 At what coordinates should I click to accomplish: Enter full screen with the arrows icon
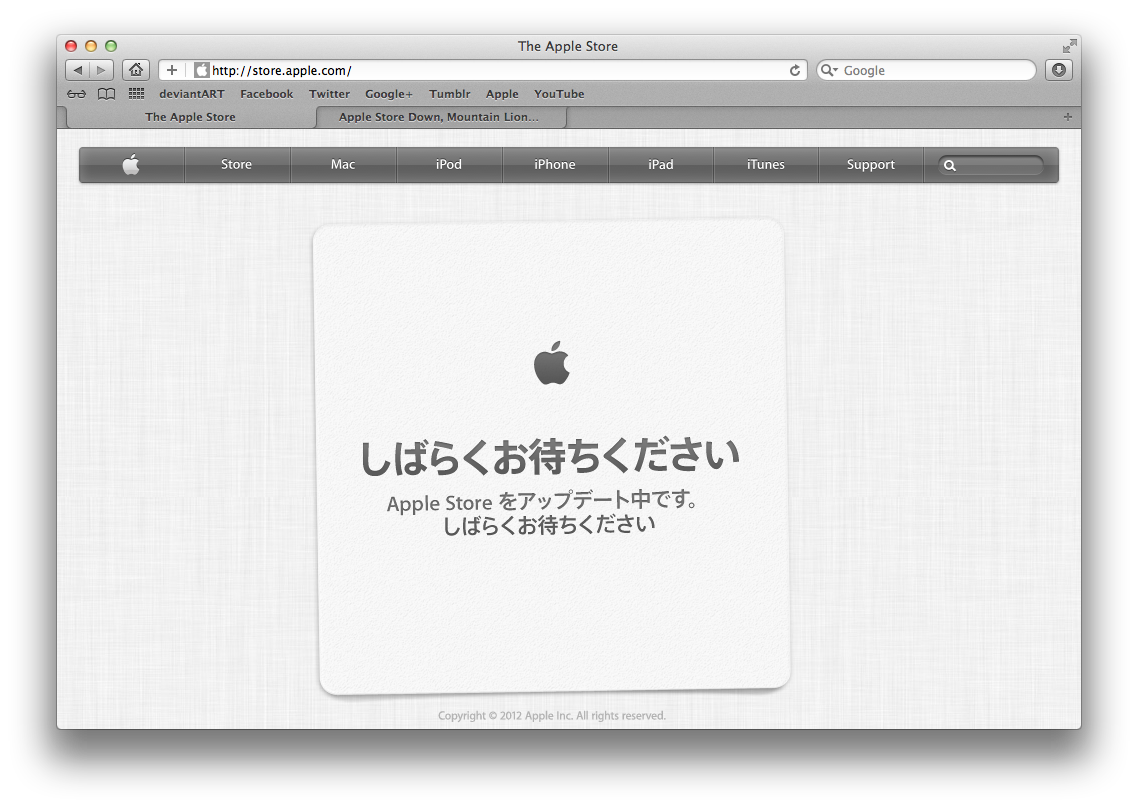pos(1069,46)
